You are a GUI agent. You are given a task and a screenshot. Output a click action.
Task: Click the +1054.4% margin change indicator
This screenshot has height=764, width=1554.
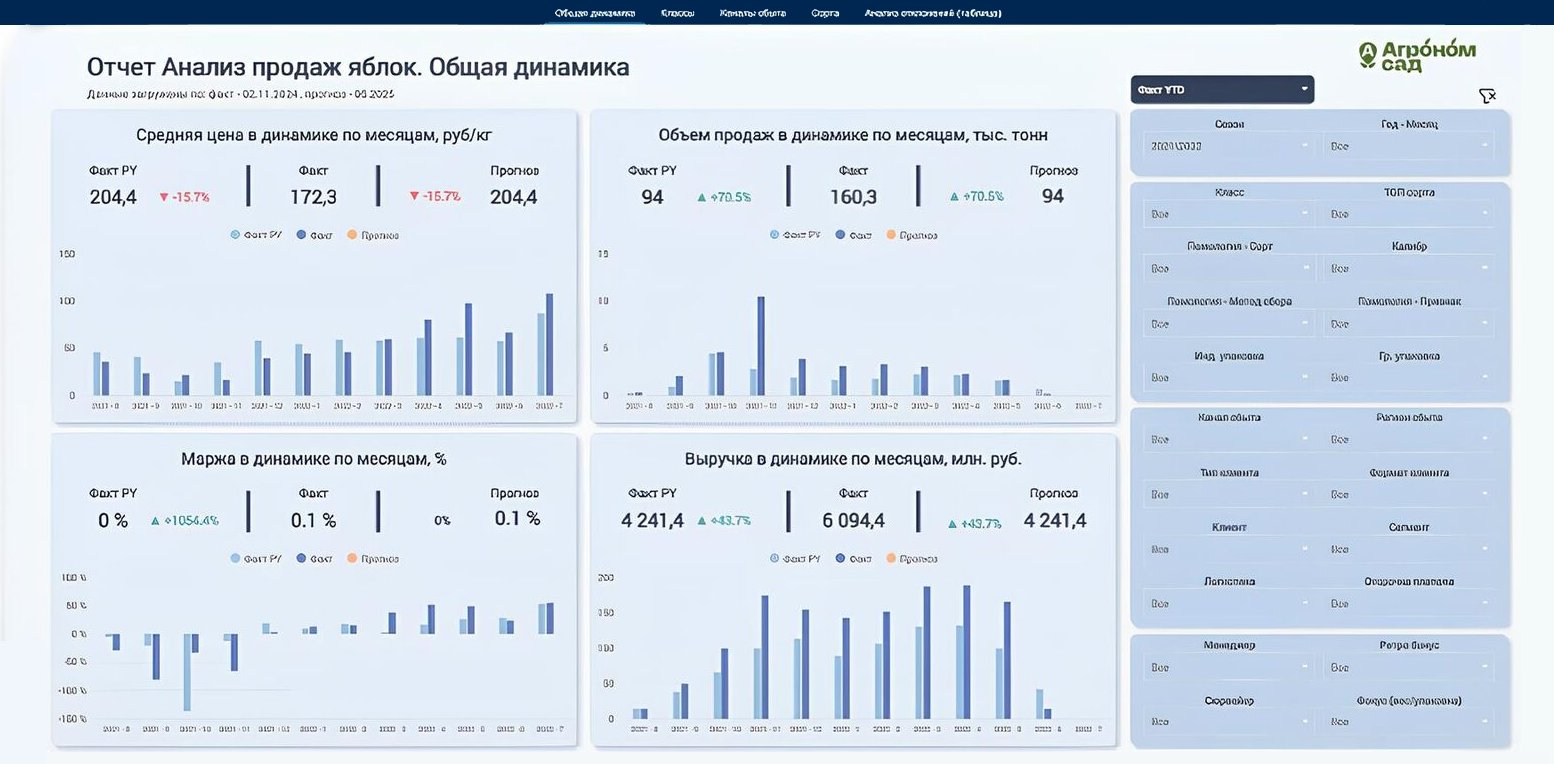click(185, 520)
